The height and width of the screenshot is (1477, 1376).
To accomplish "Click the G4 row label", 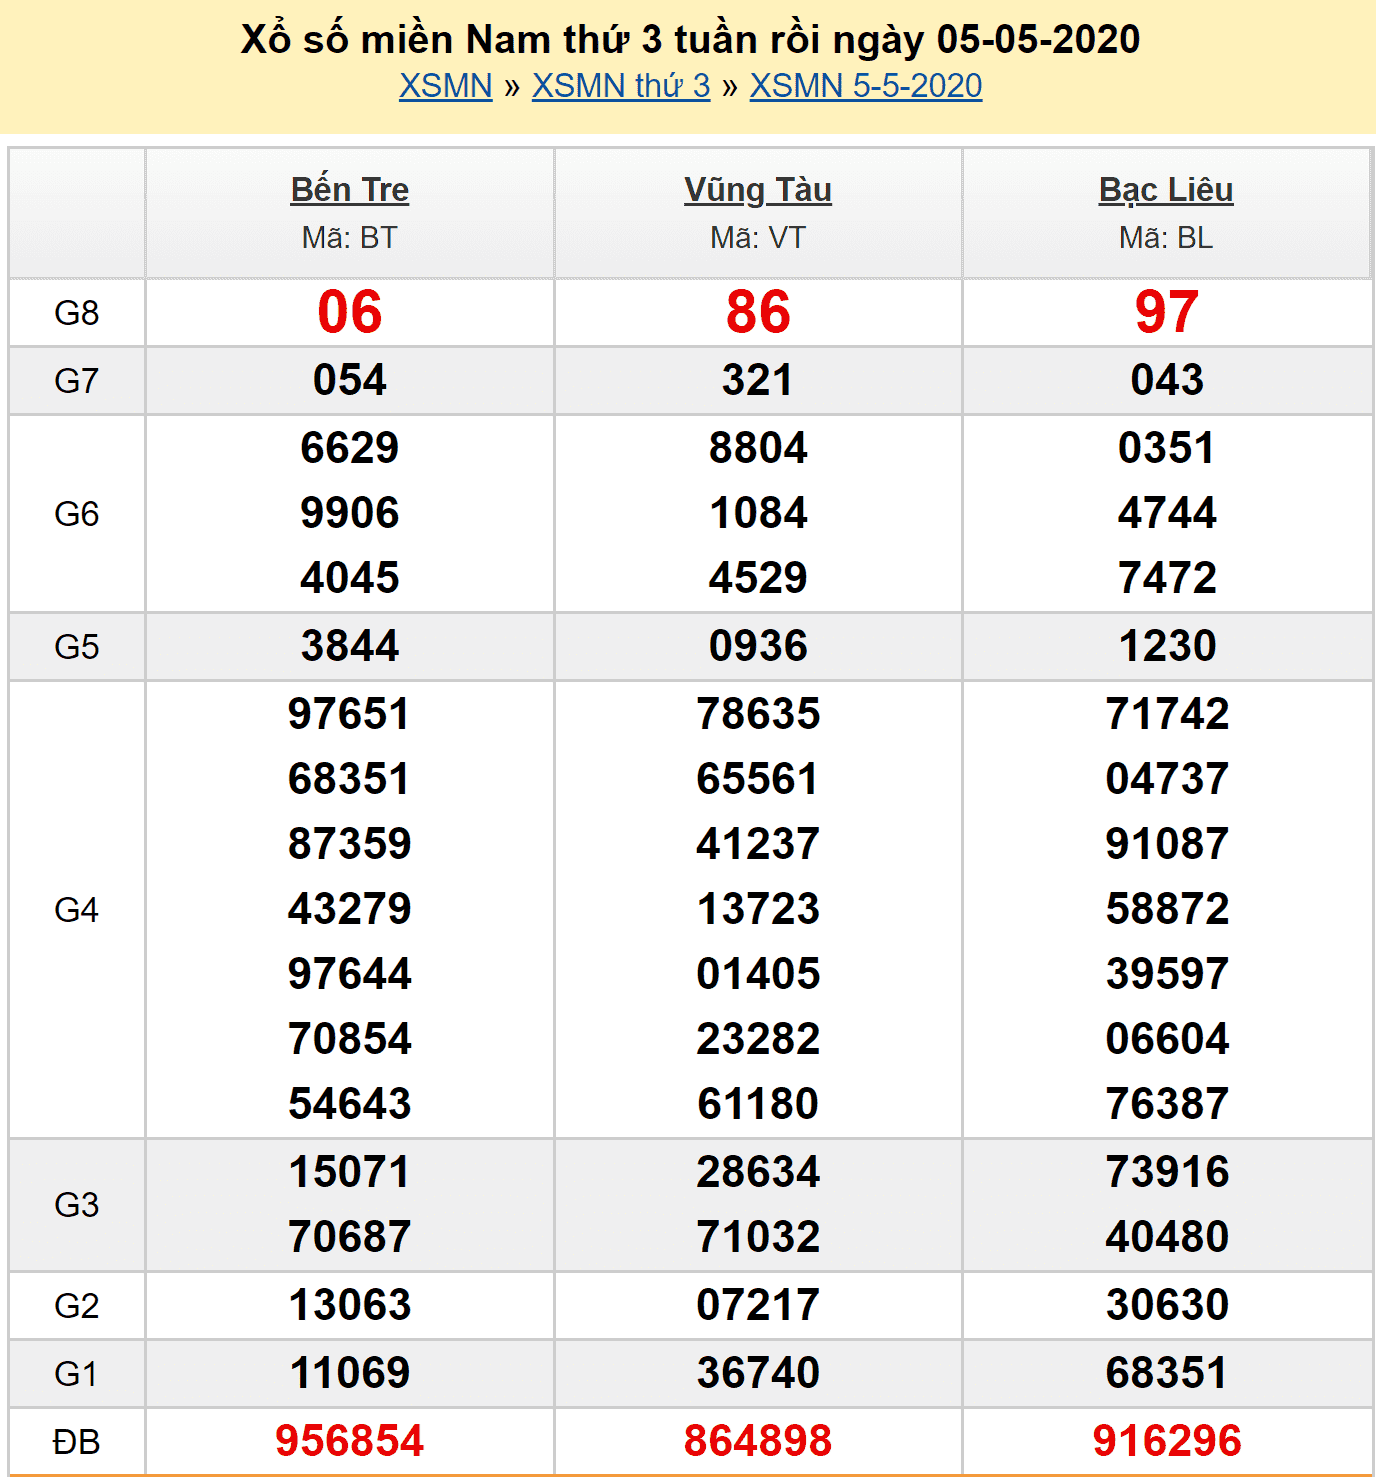I will [77, 910].
